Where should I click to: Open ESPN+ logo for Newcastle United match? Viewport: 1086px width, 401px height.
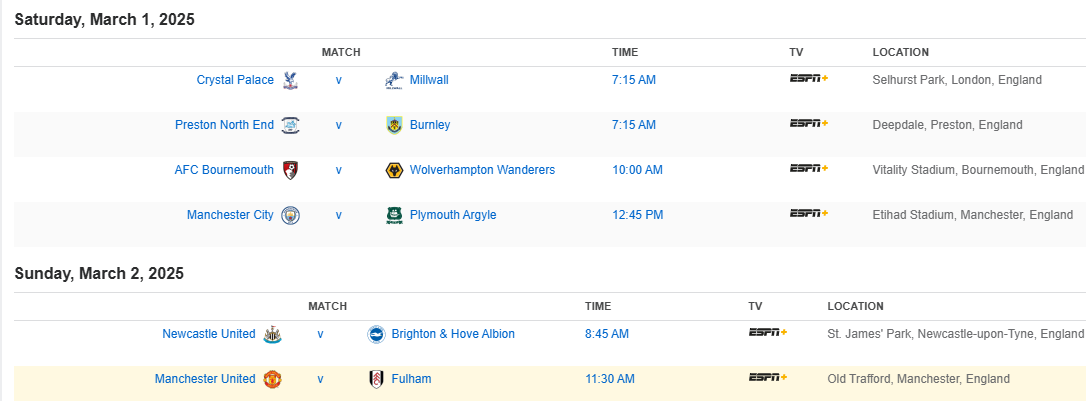coord(767,333)
